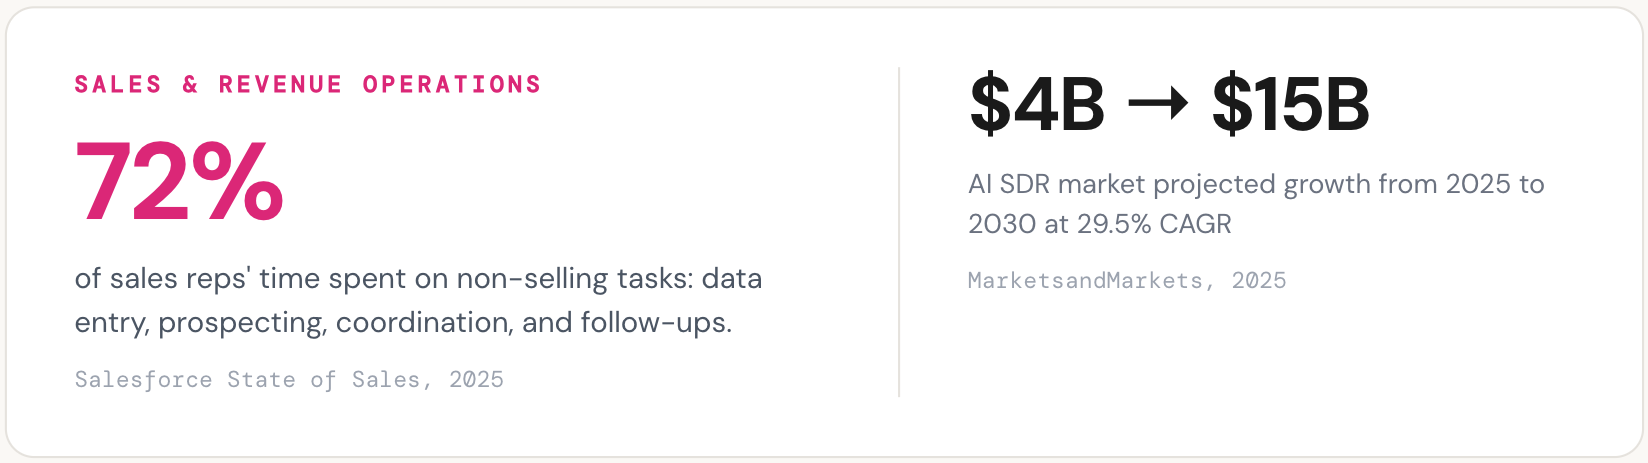The height and width of the screenshot is (463, 1648).
Task: Click the "sales reps' time" phrase
Action: coord(213,278)
